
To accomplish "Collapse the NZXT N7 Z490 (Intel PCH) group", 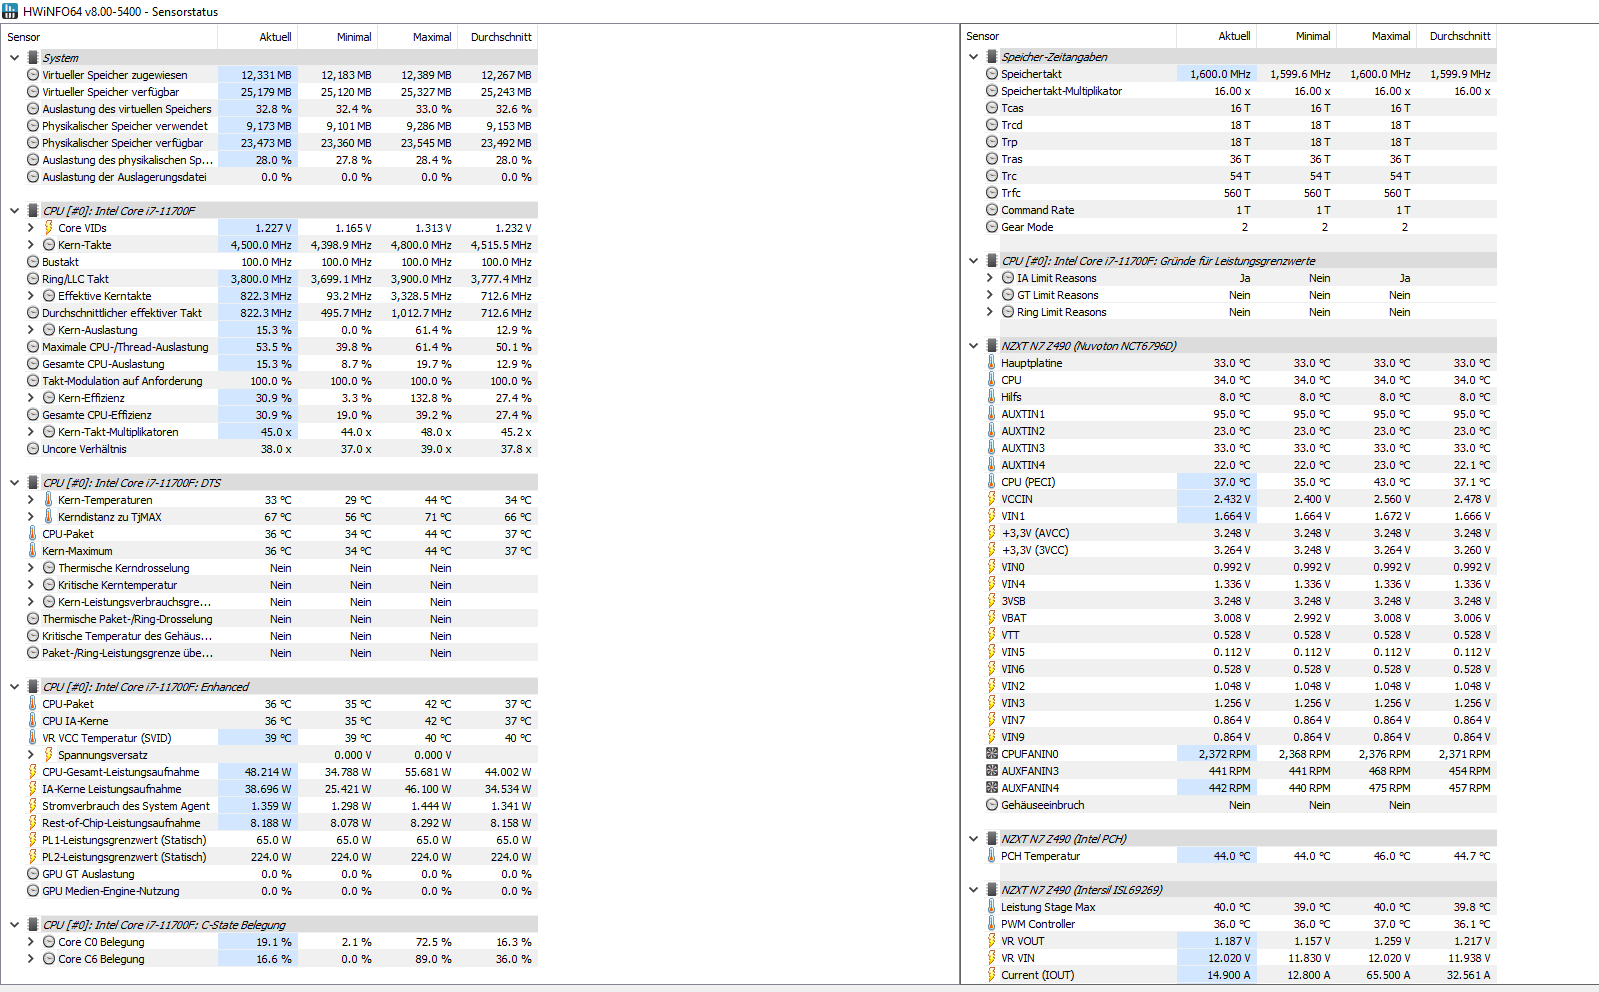I will click(x=973, y=839).
